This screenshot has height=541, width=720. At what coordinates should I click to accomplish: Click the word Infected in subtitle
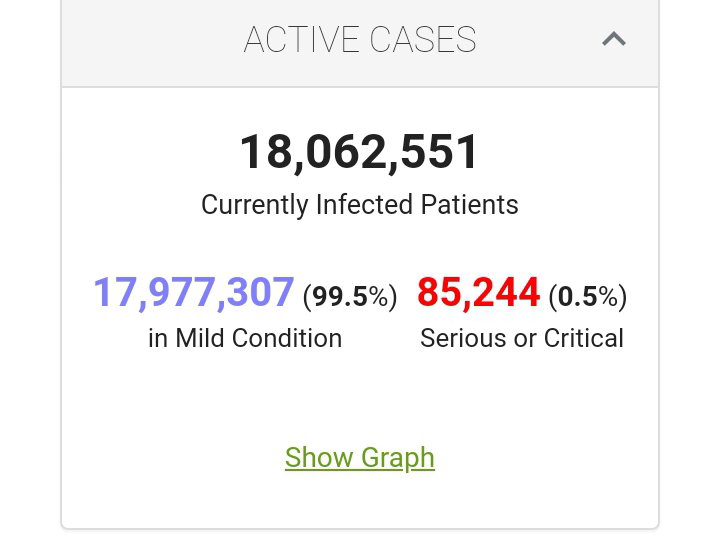pyautogui.click(x=364, y=204)
